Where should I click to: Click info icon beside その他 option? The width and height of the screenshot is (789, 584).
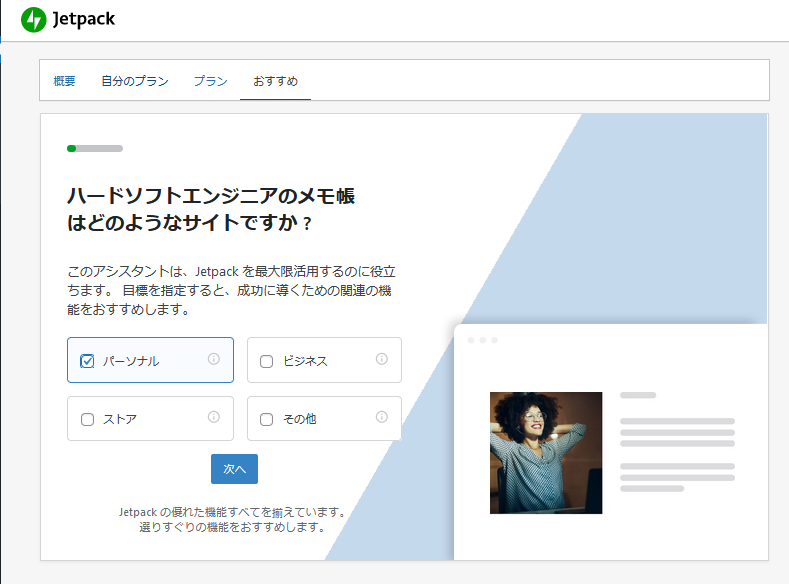click(x=381, y=418)
